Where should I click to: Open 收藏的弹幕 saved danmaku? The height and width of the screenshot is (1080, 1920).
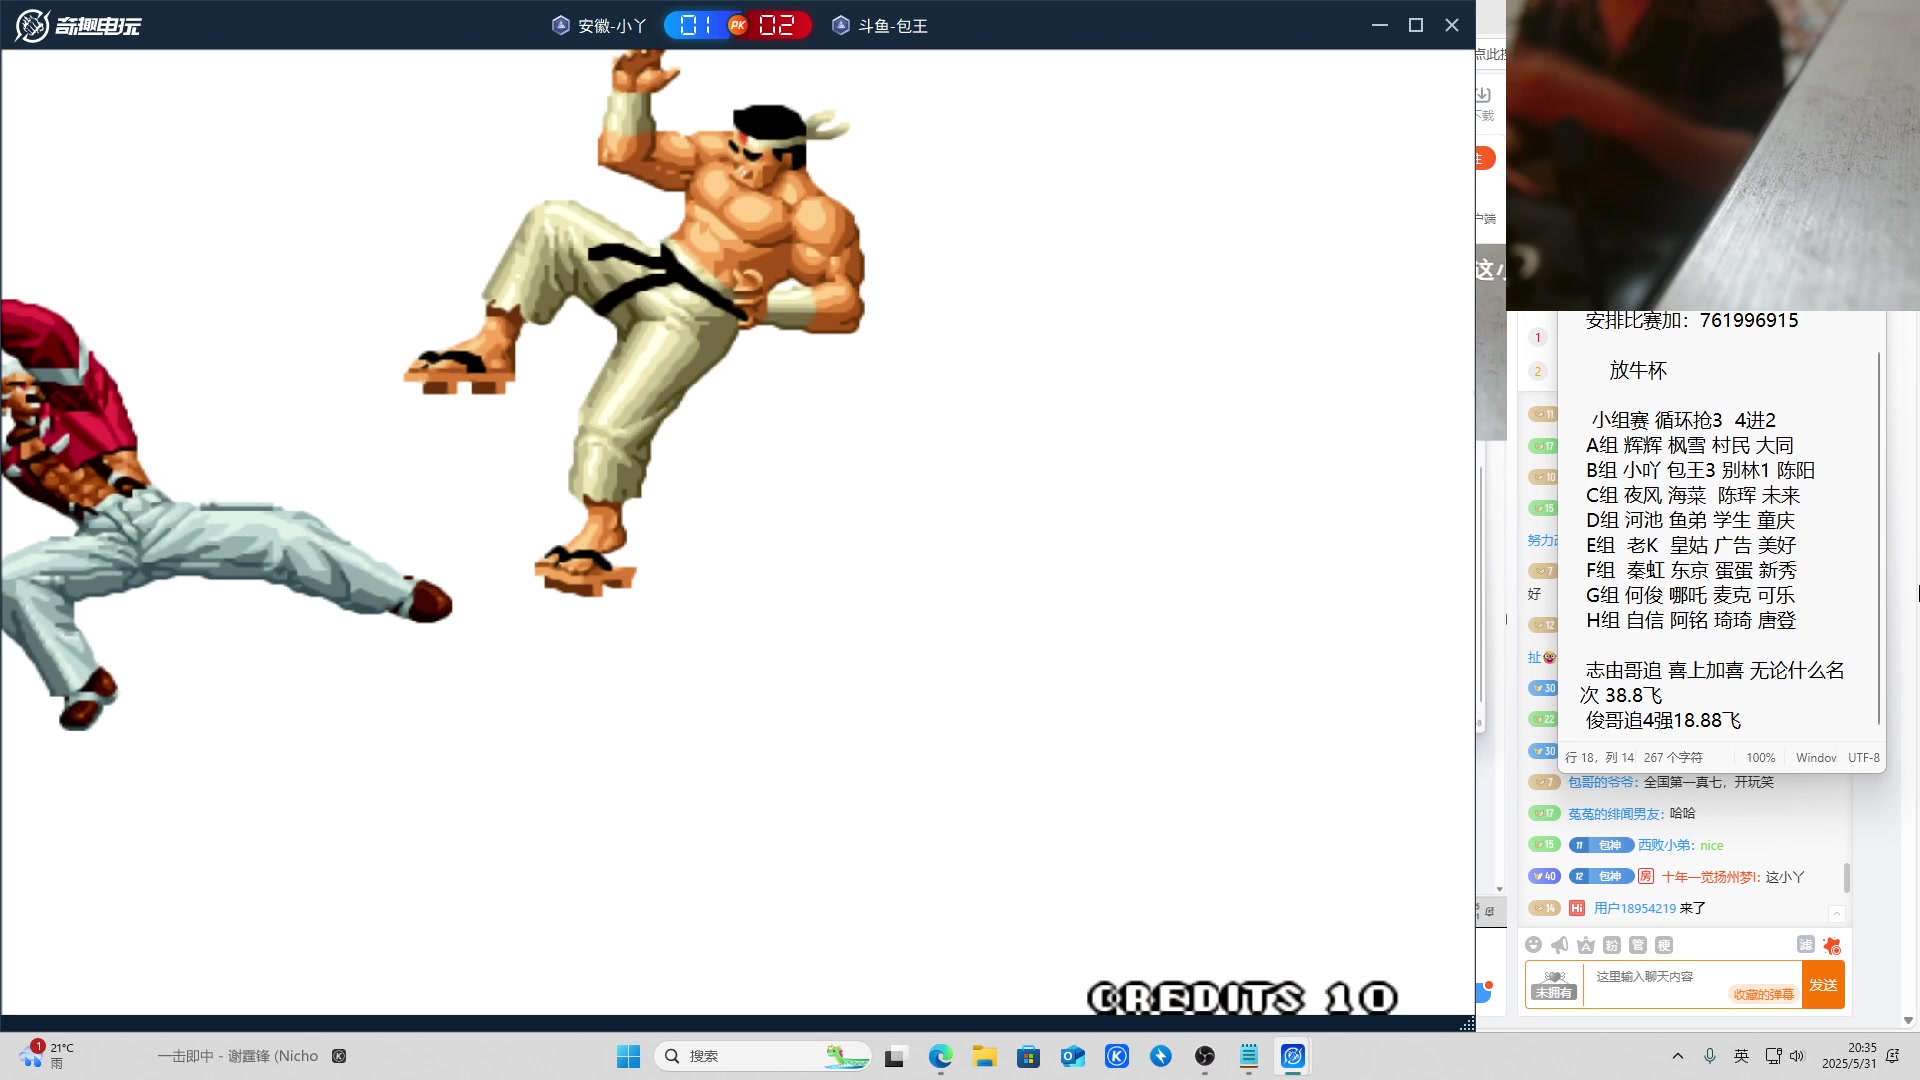(1763, 994)
